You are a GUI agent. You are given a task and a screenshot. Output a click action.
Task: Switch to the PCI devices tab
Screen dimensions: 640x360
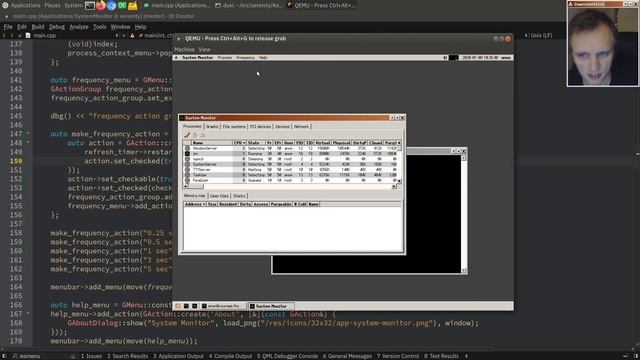[x=260, y=127]
